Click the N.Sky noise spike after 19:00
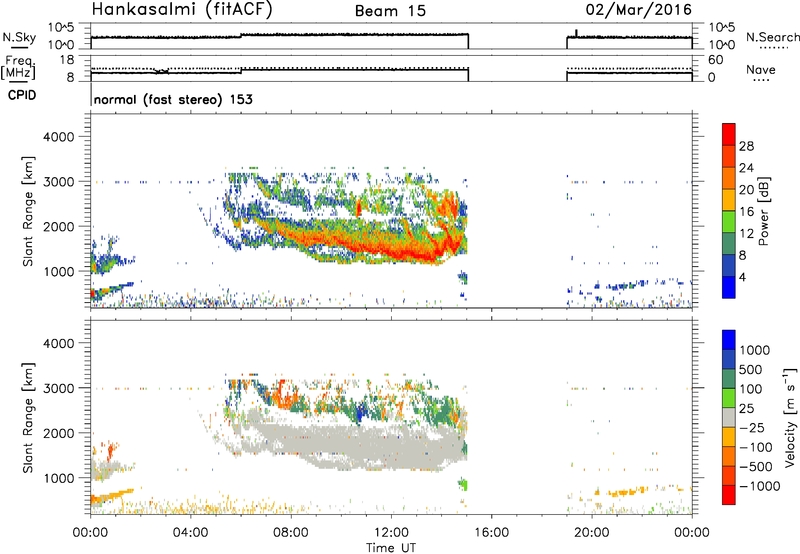Image resolution: width=800 pixels, height=554 pixels. (x=577, y=33)
